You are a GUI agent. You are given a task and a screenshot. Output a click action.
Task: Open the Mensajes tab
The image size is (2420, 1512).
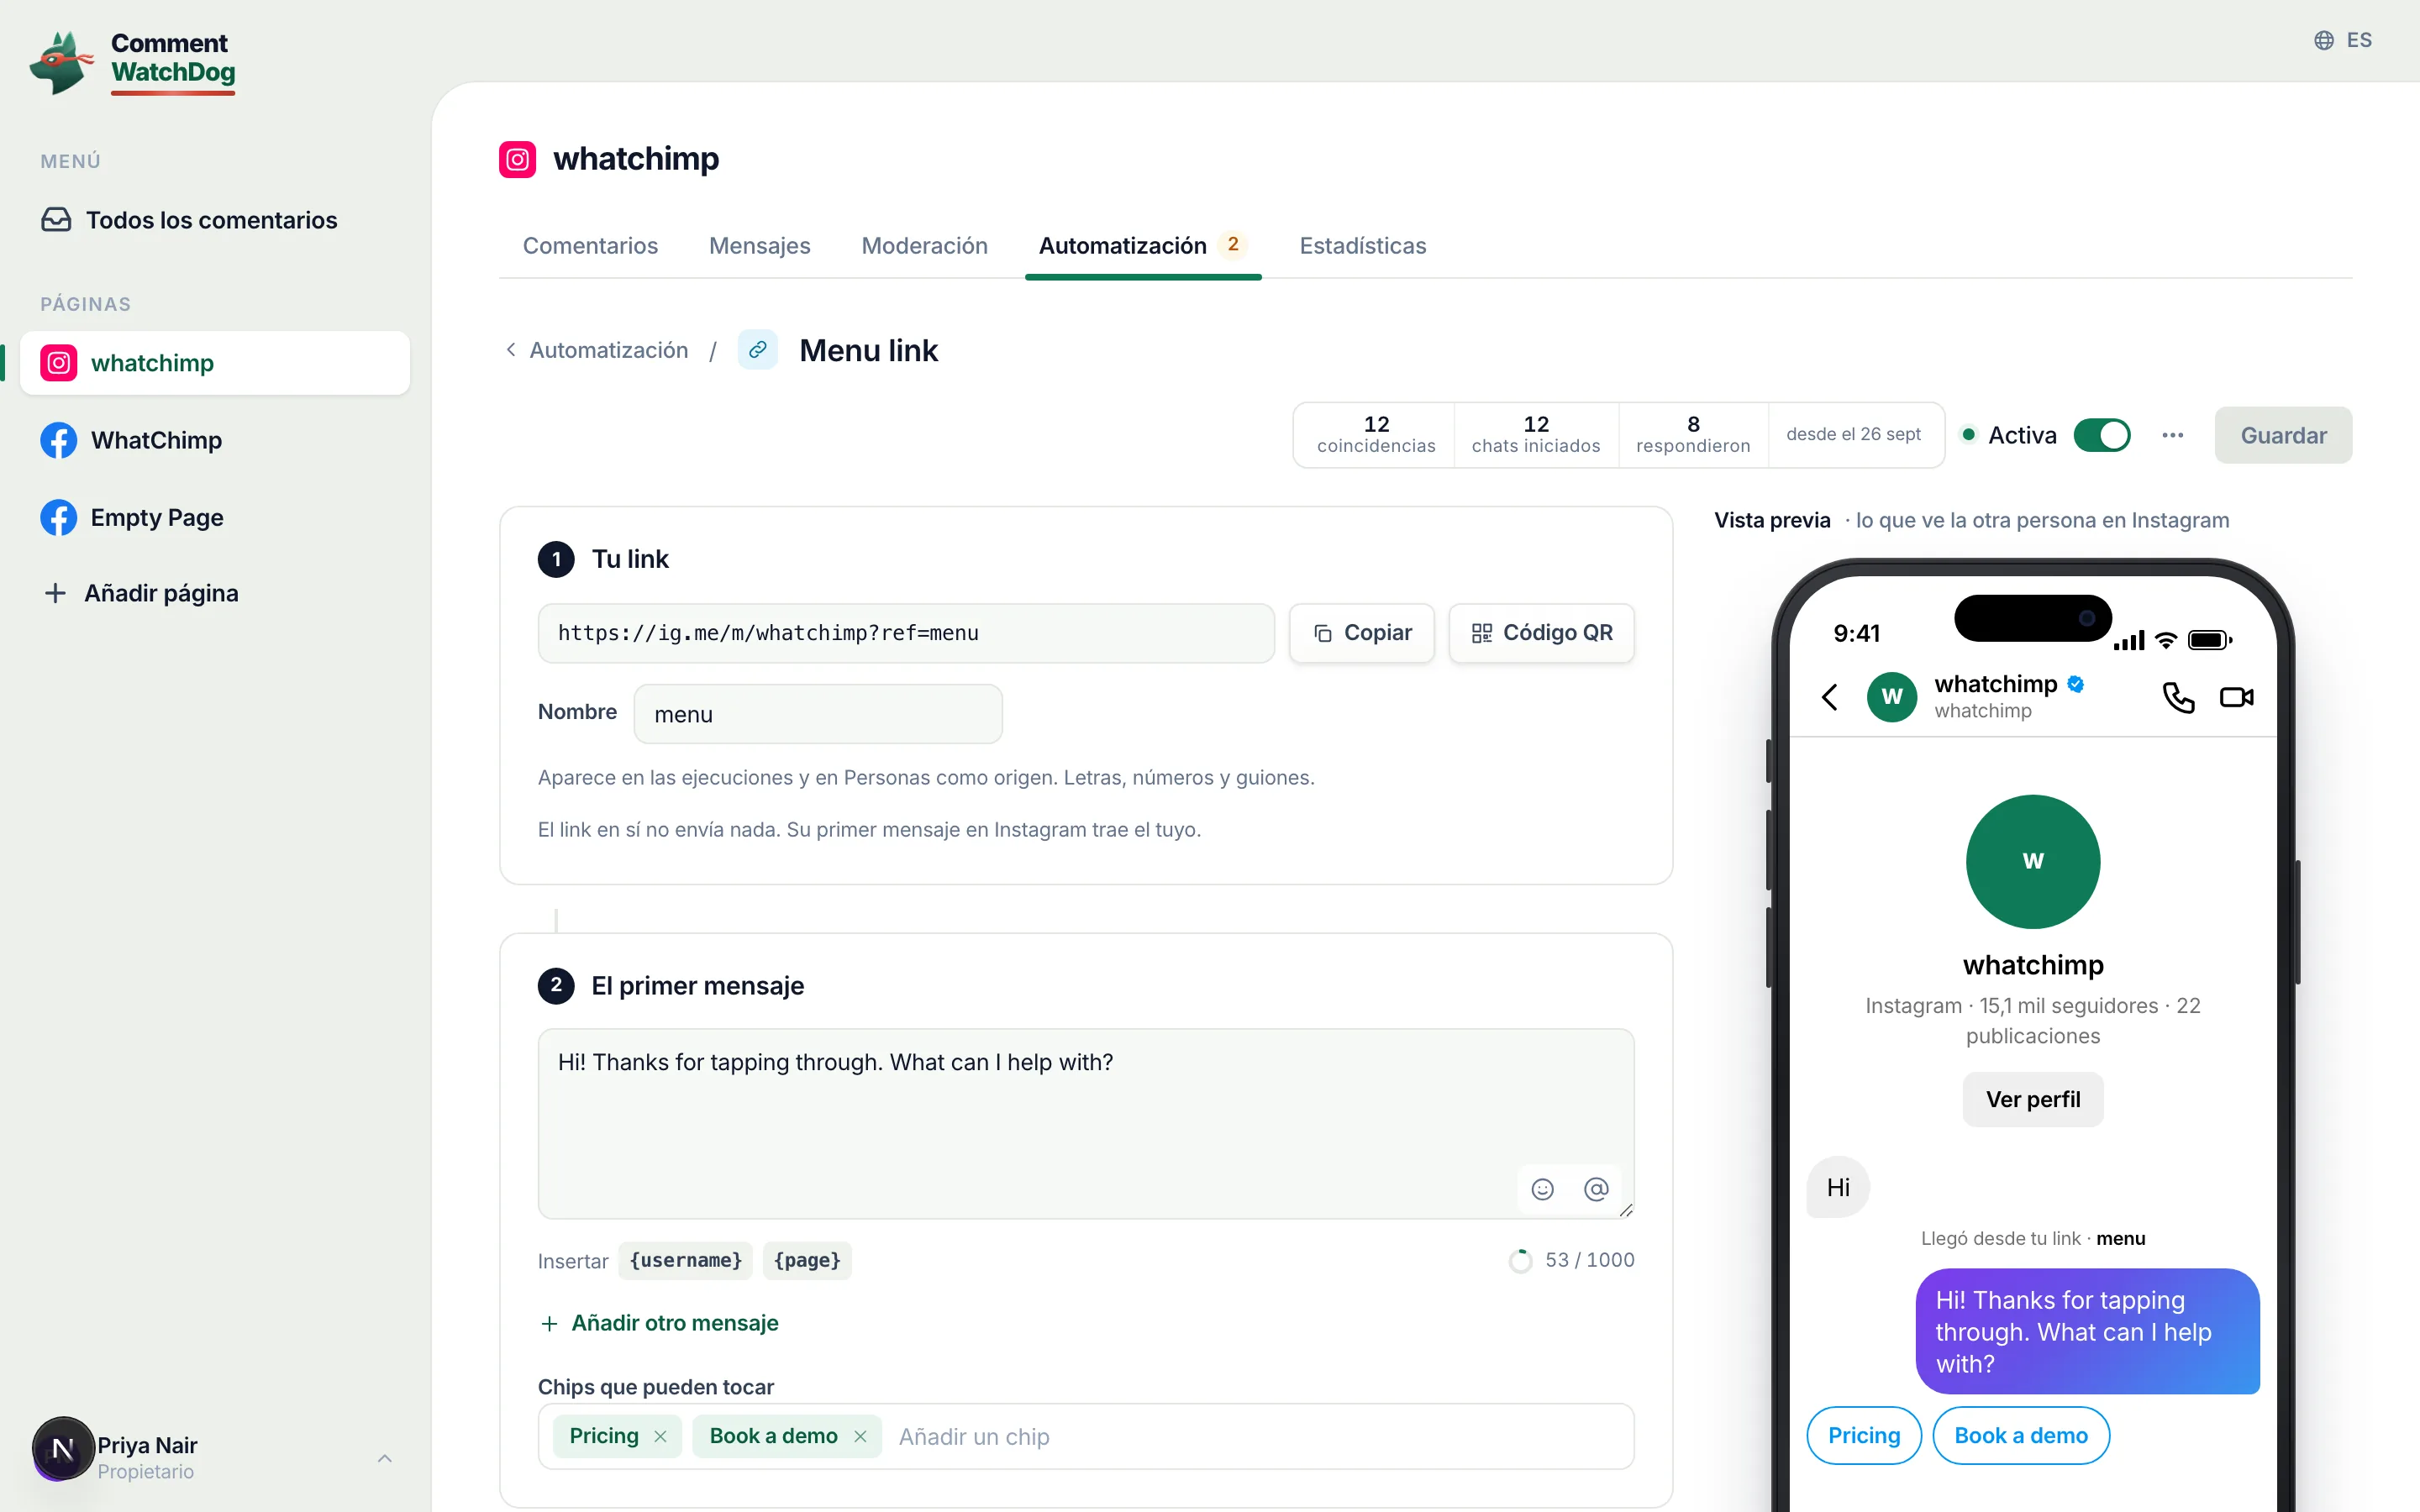point(760,246)
